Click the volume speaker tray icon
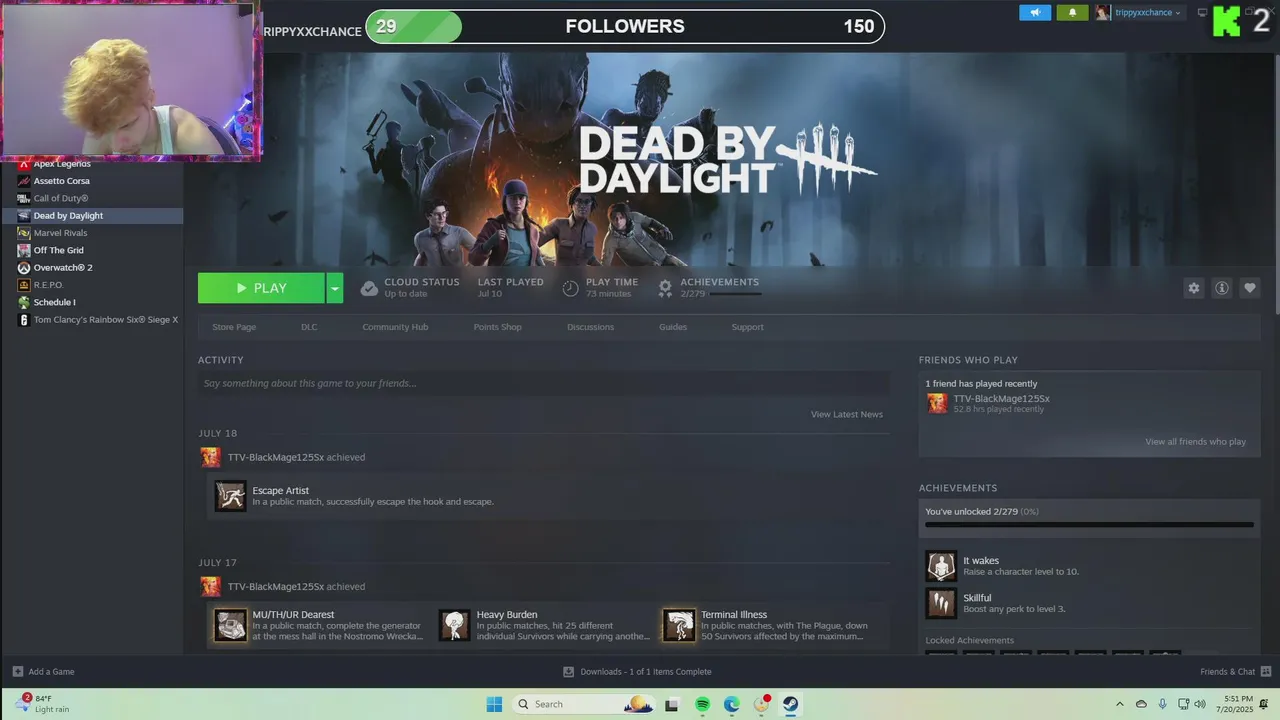The width and height of the screenshot is (1280, 720). pyautogui.click(x=1199, y=704)
